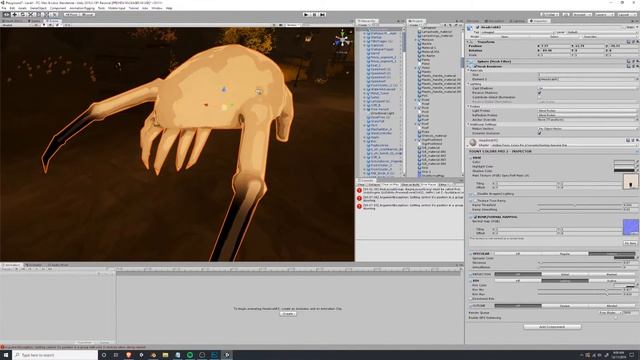
Task: Select the Hand tool in Unity toolbar
Action: coord(6,14)
